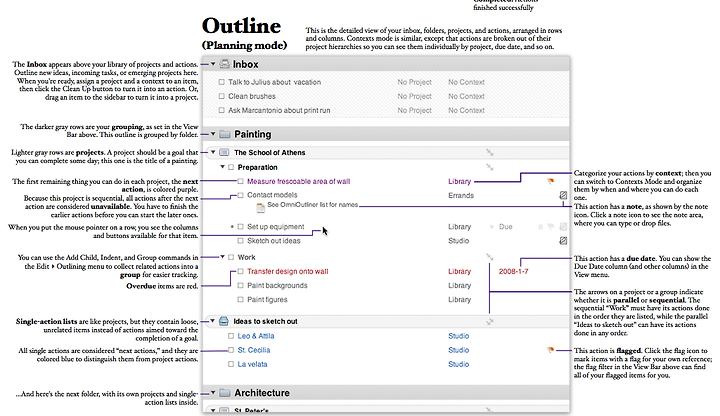Check off Clean brushes
Image resolution: width=720 pixels, height=416 pixels.
tap(222, 96)
